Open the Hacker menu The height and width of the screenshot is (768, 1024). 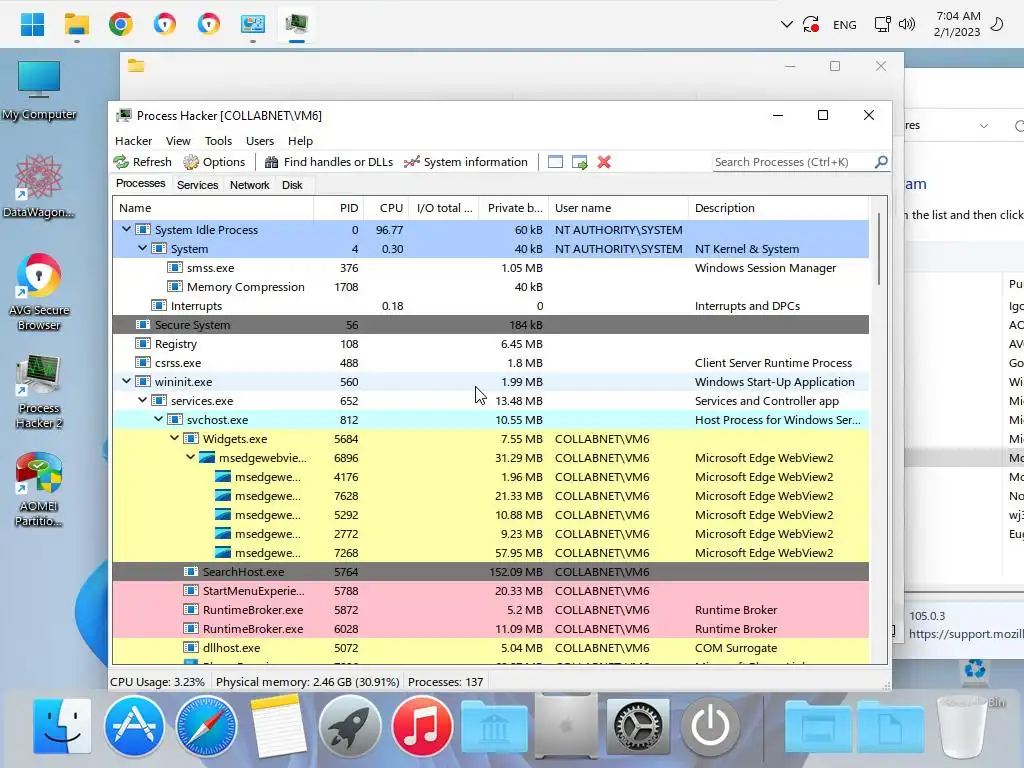tap(133, 141)
